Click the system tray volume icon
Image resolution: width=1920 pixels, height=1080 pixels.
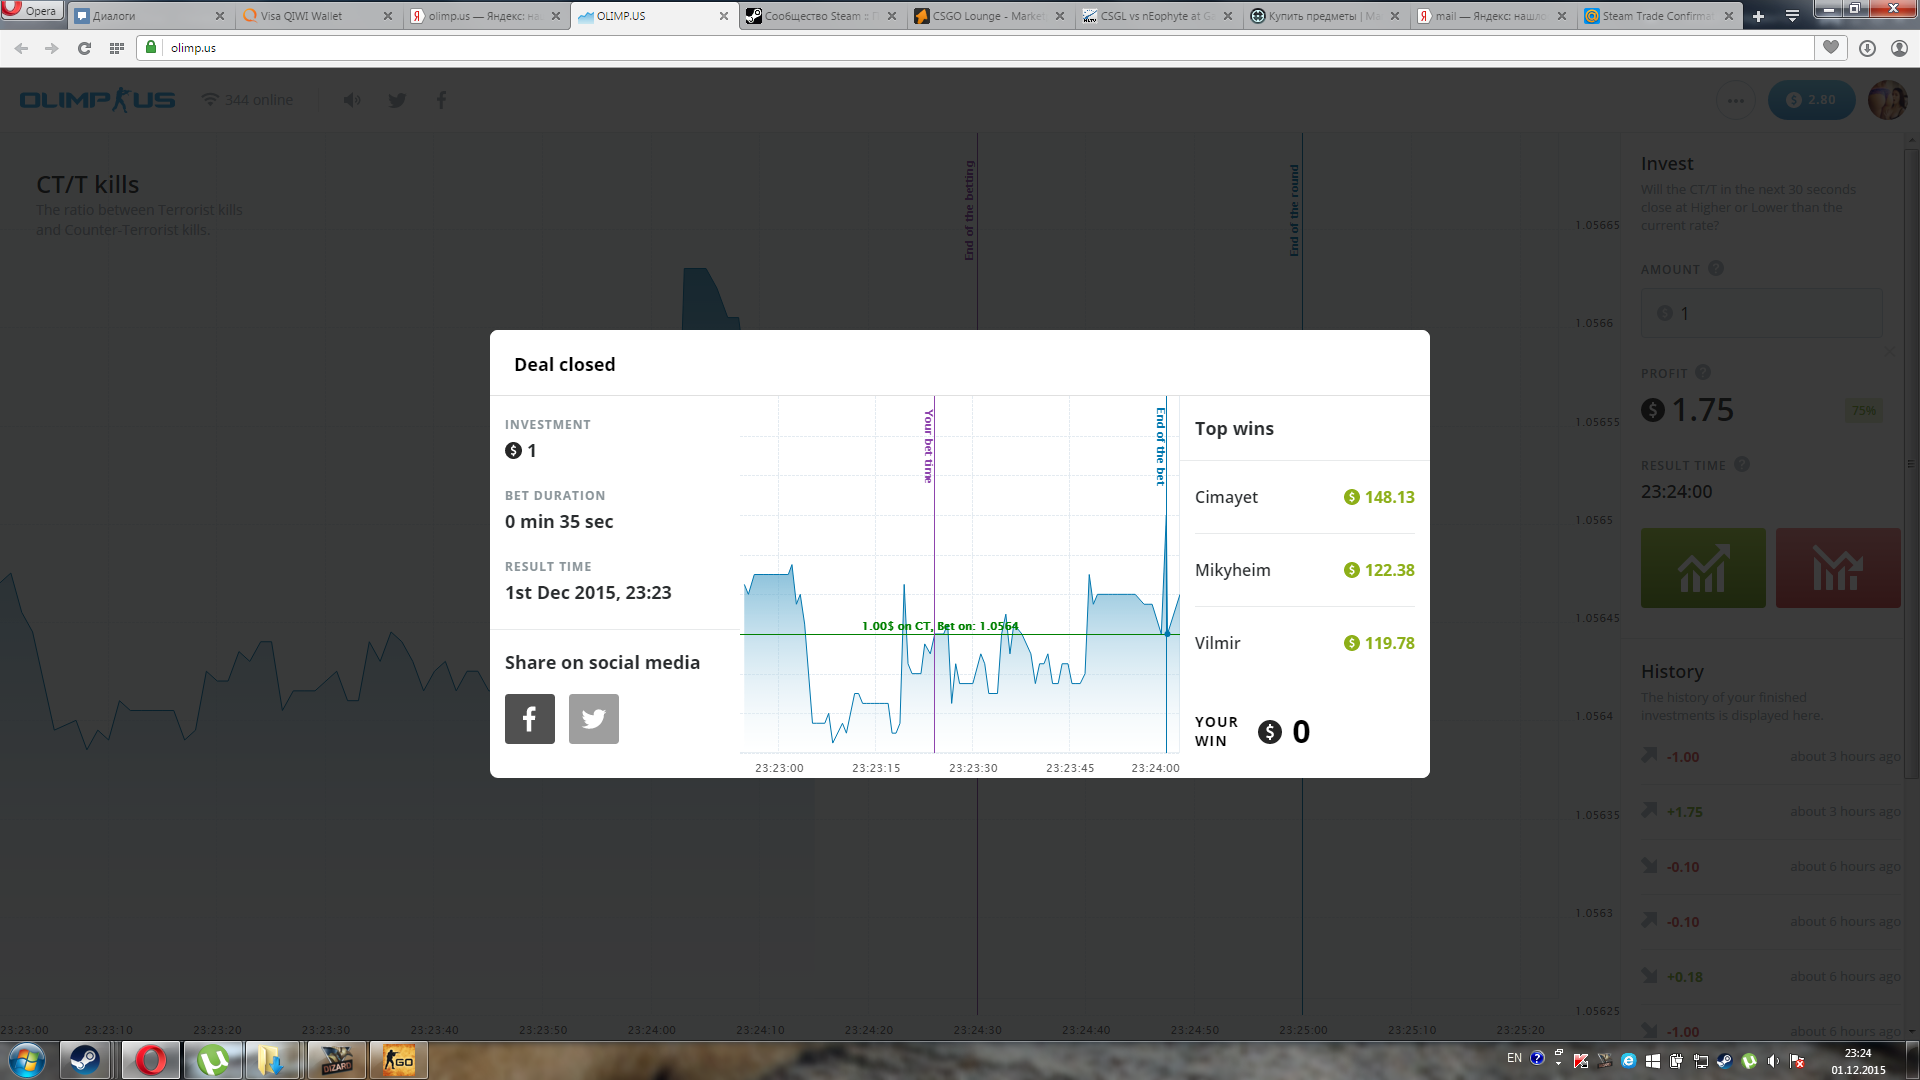[1773, 1061]
